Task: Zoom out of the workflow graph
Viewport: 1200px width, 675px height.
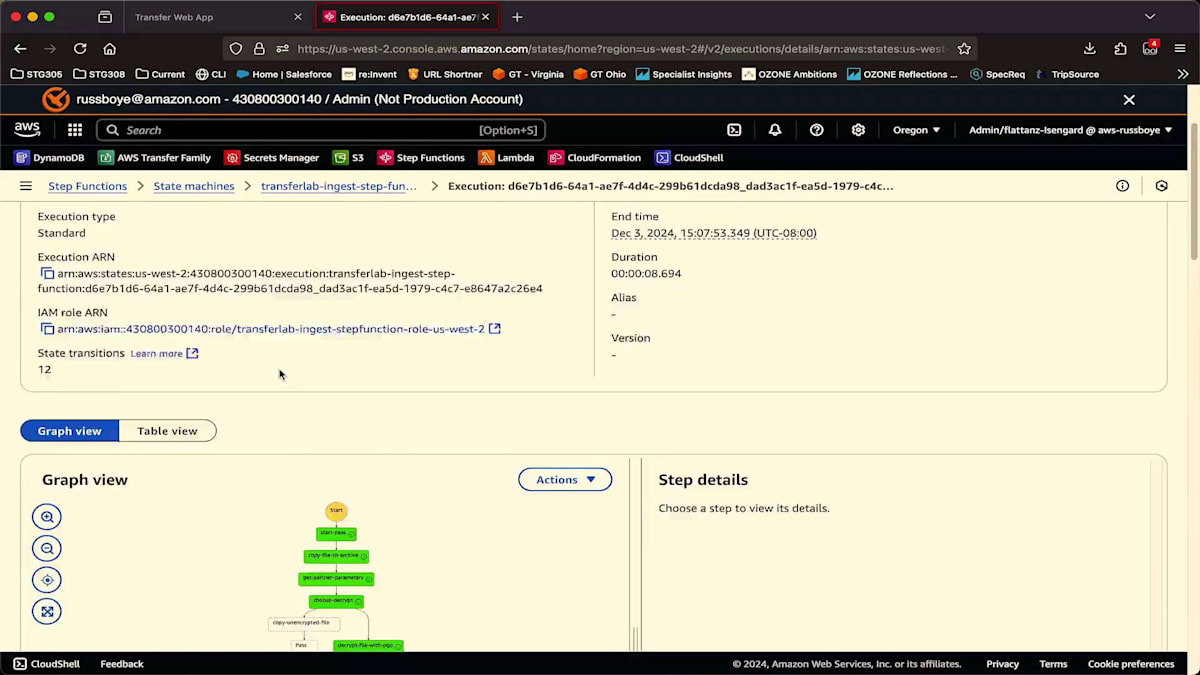Action: coord(46,548)
